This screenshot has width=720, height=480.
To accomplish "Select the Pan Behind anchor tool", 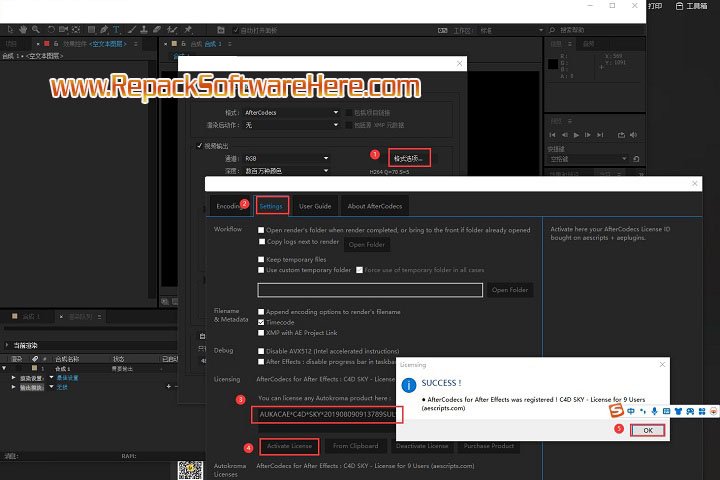I will click(76, 30).
